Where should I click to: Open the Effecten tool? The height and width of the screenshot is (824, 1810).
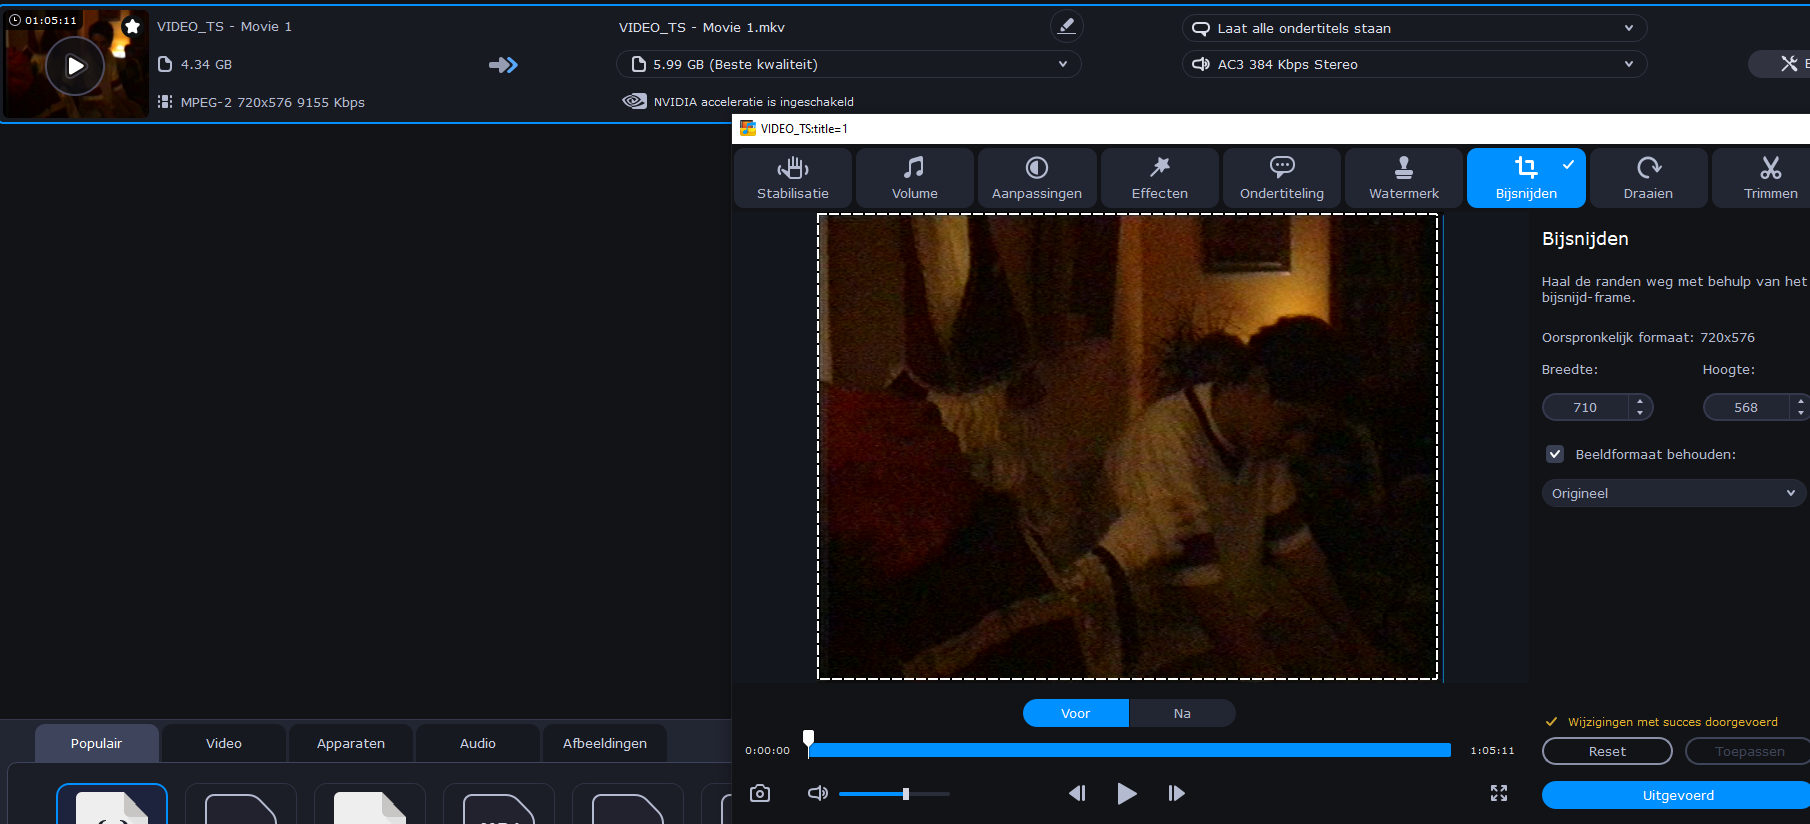(x=1159, y=178)
